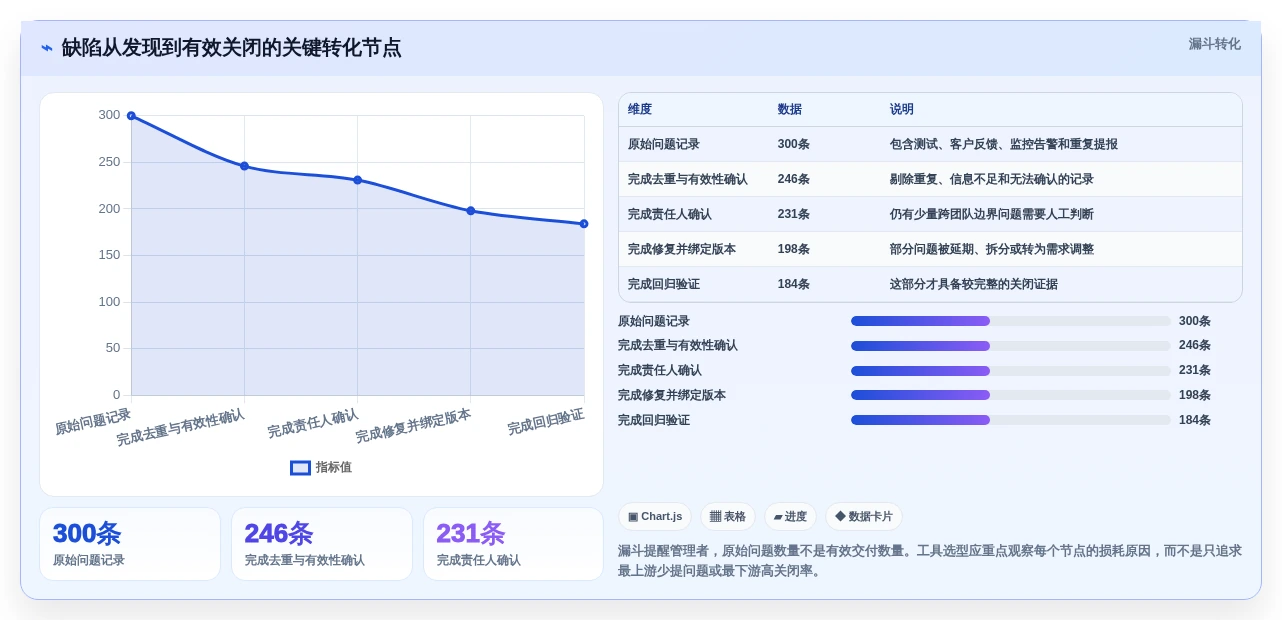Screen dimensions: 1282x620
Task: Click the 完成修复并绑定版本 progress bar
Action: click(x=1010, y=395)
